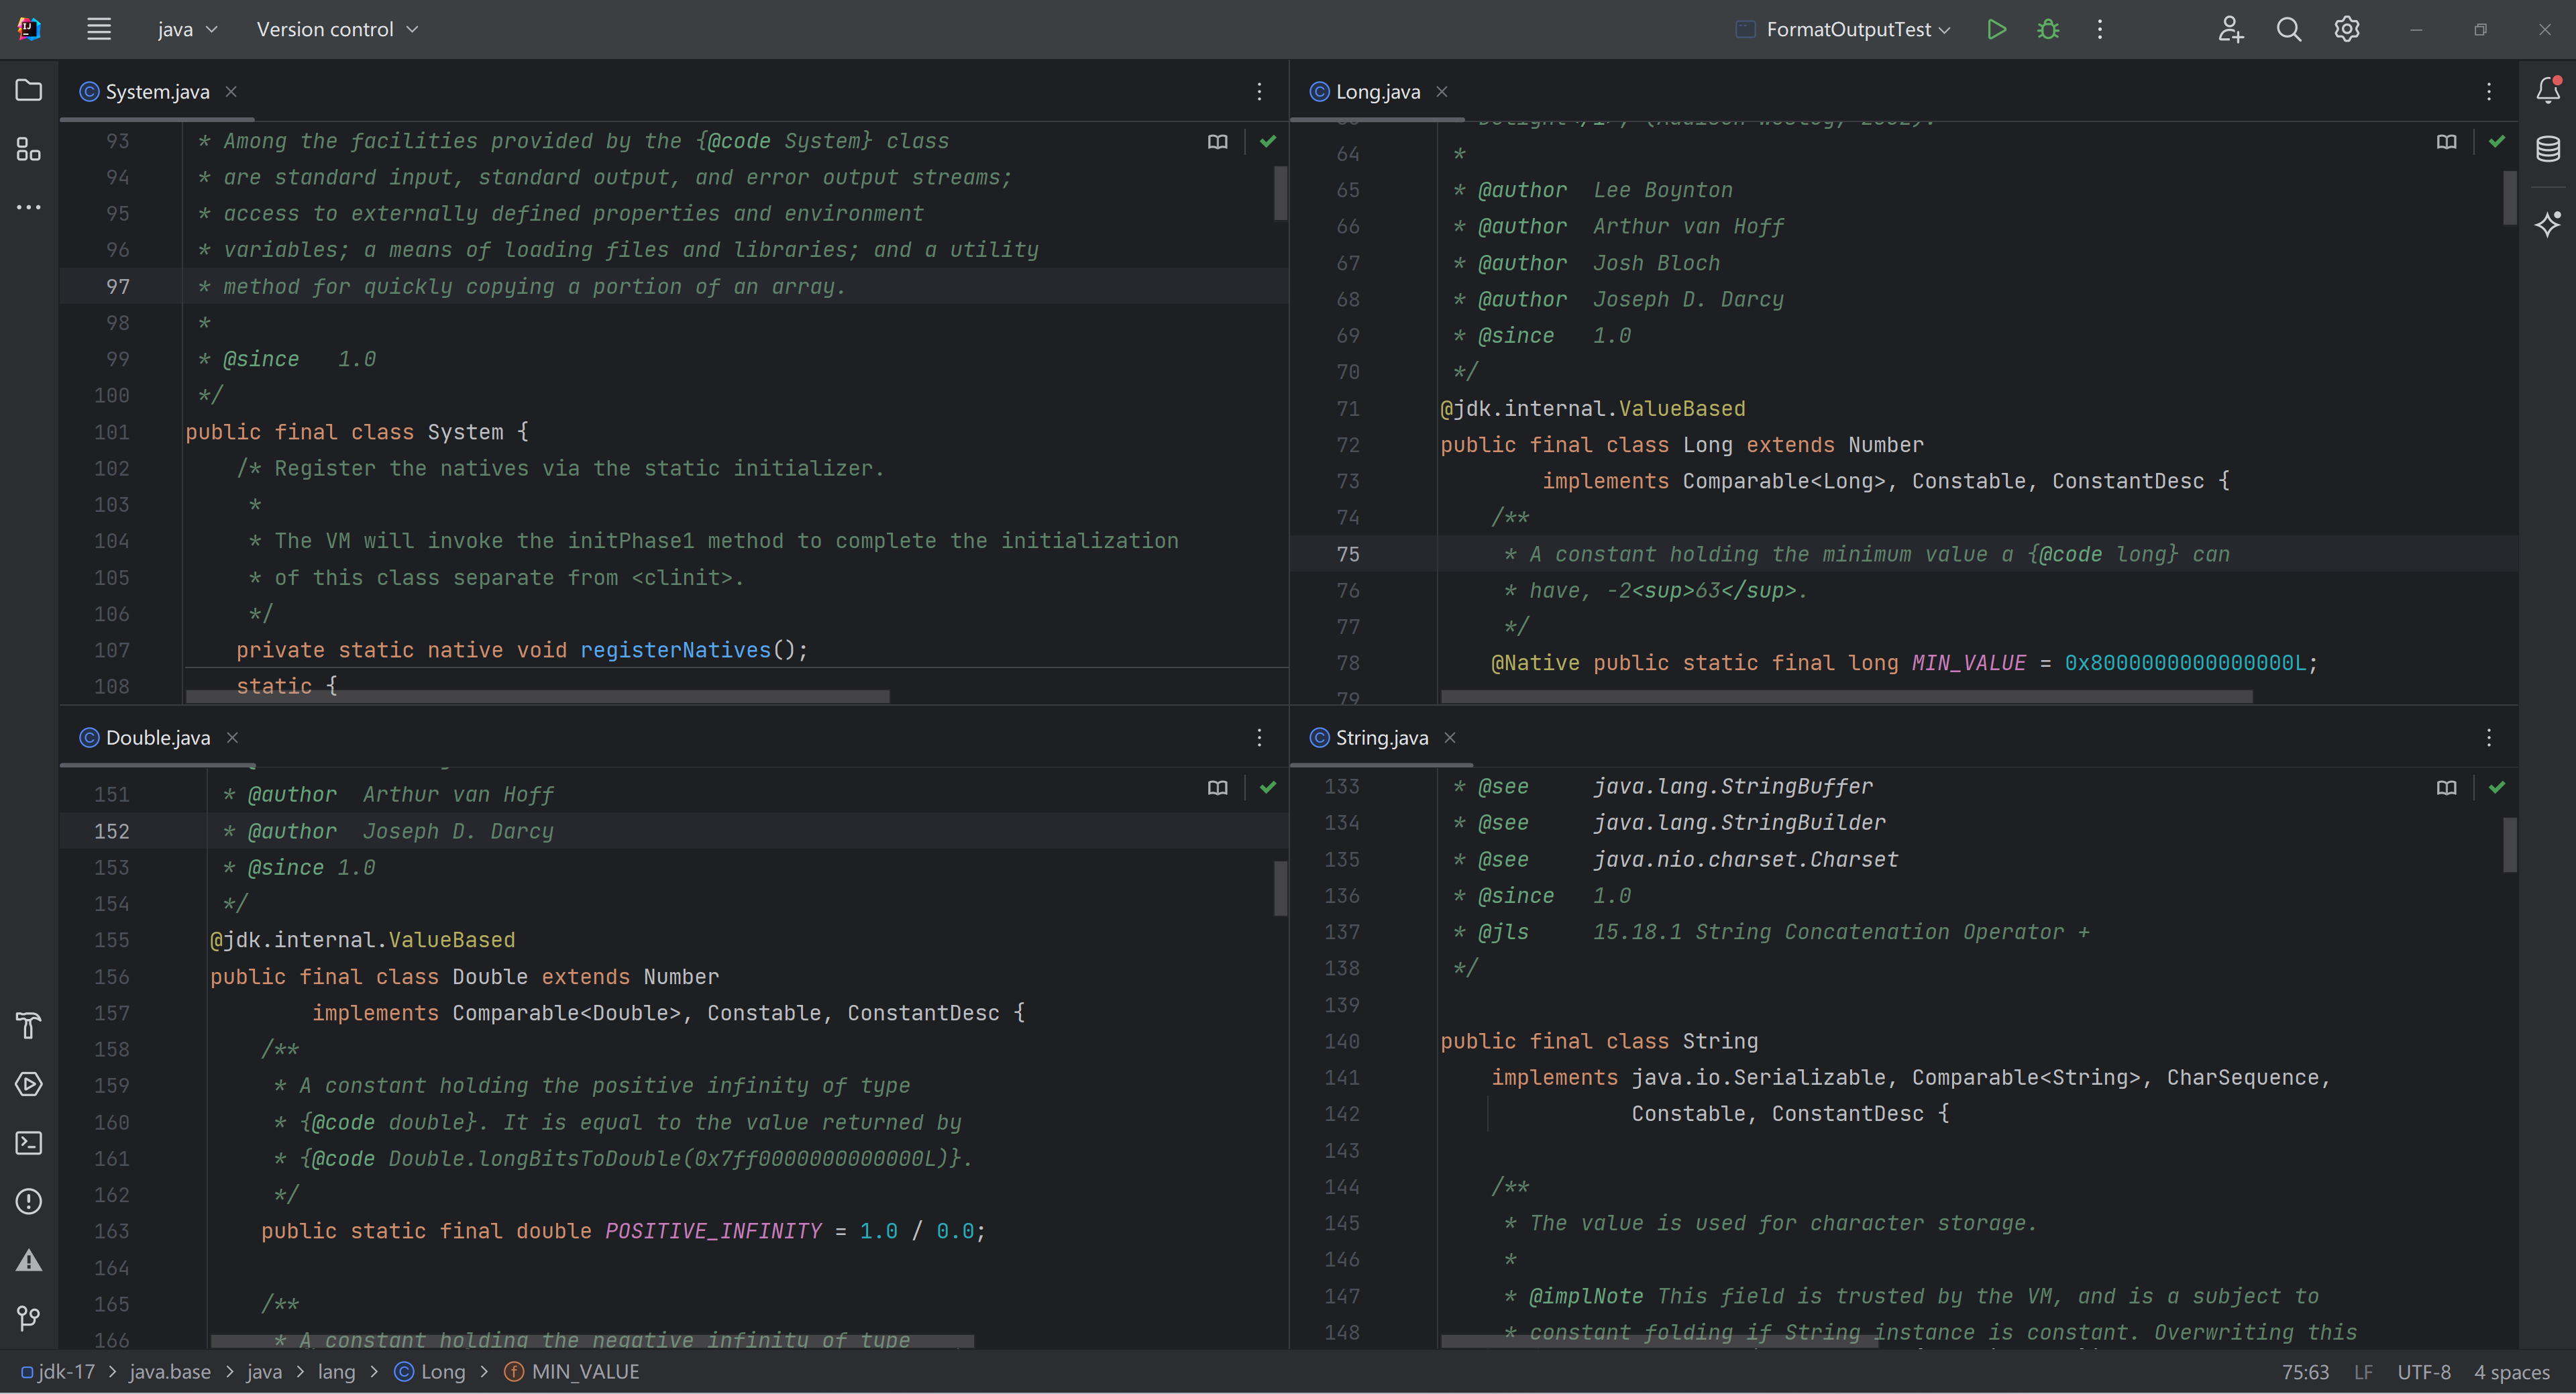
Task: Change 4 spaces indent setting
Action: (x=2511, y=1372)
